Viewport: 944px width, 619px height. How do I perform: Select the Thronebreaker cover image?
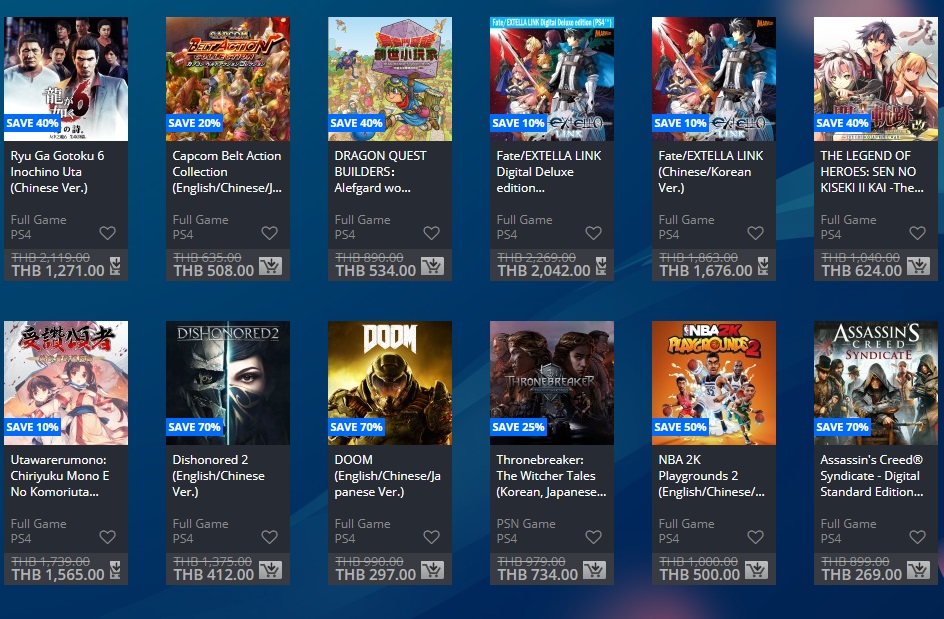[x=552, y=383]
